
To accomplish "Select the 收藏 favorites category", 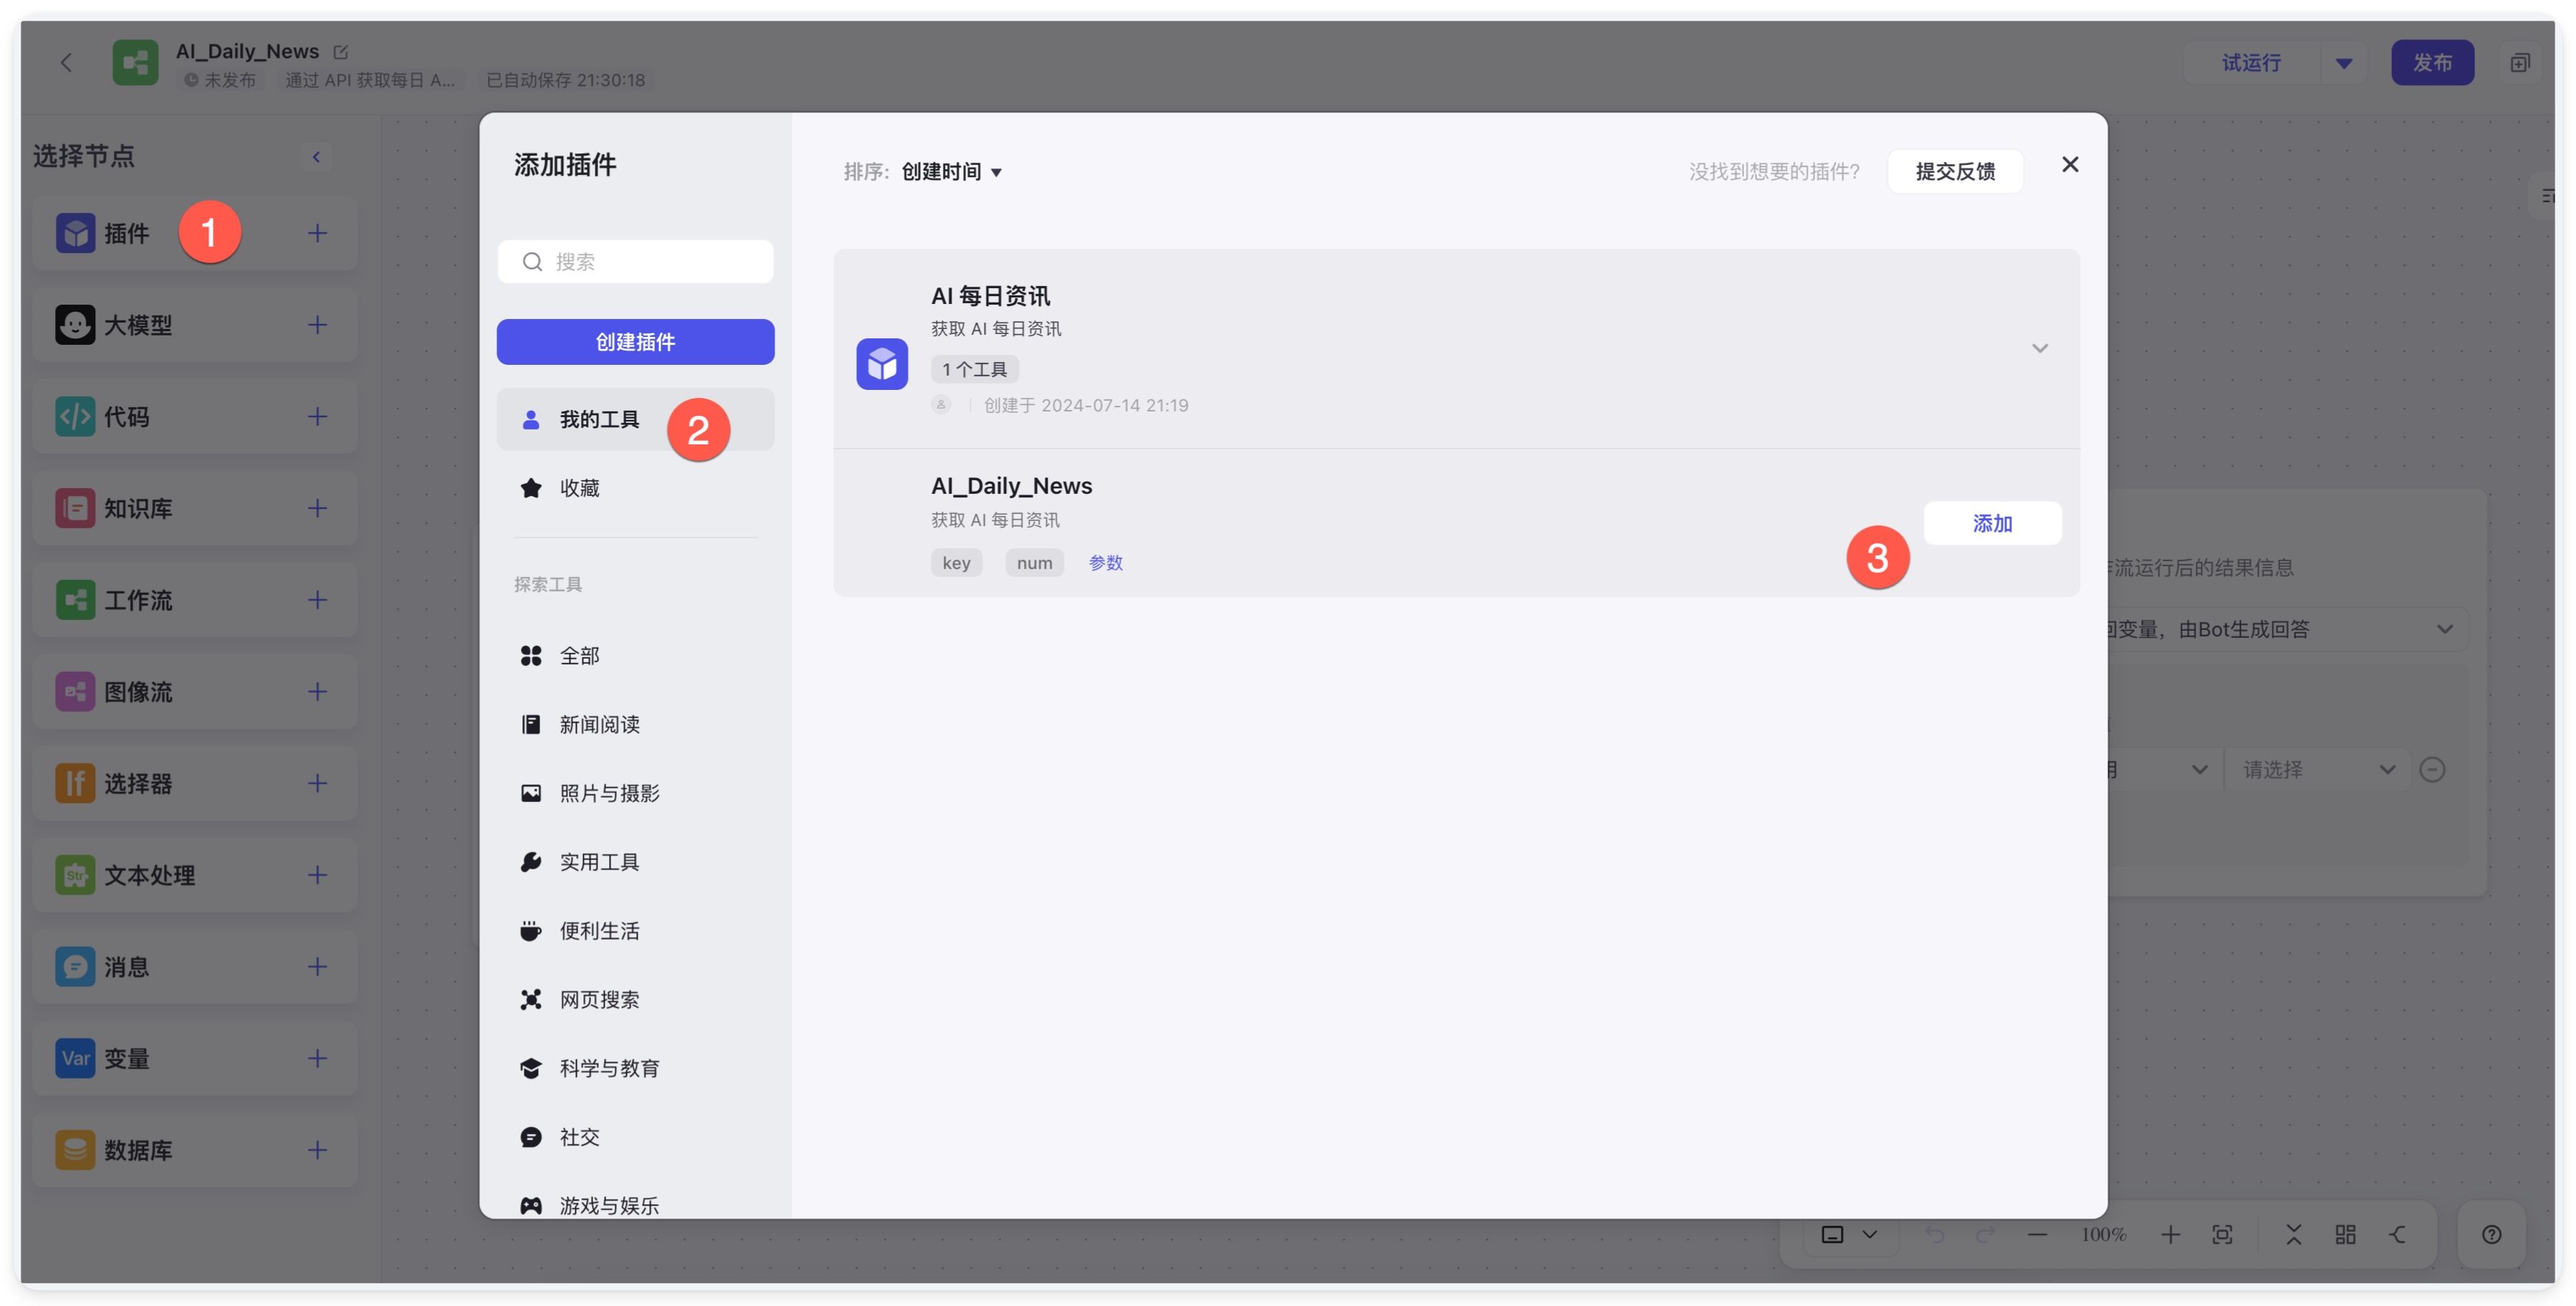I will [578, 488].
